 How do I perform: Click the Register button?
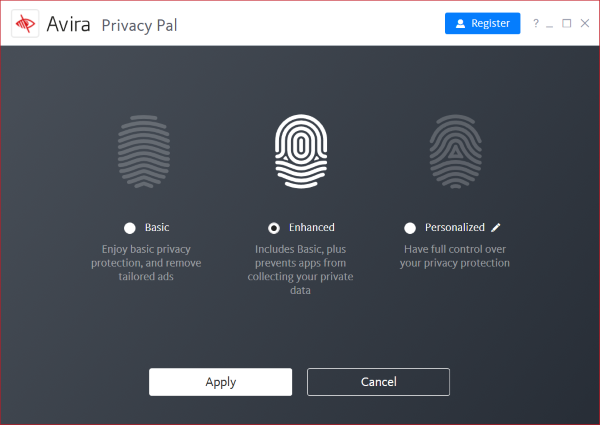pyautogui.click(x=482, y=23)
